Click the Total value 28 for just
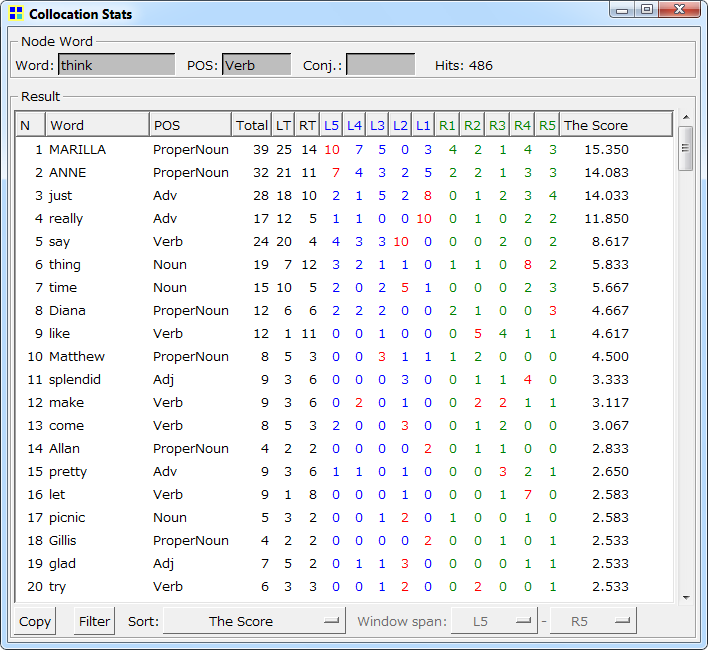Viewport: 708px width, 650px height. 261,195
